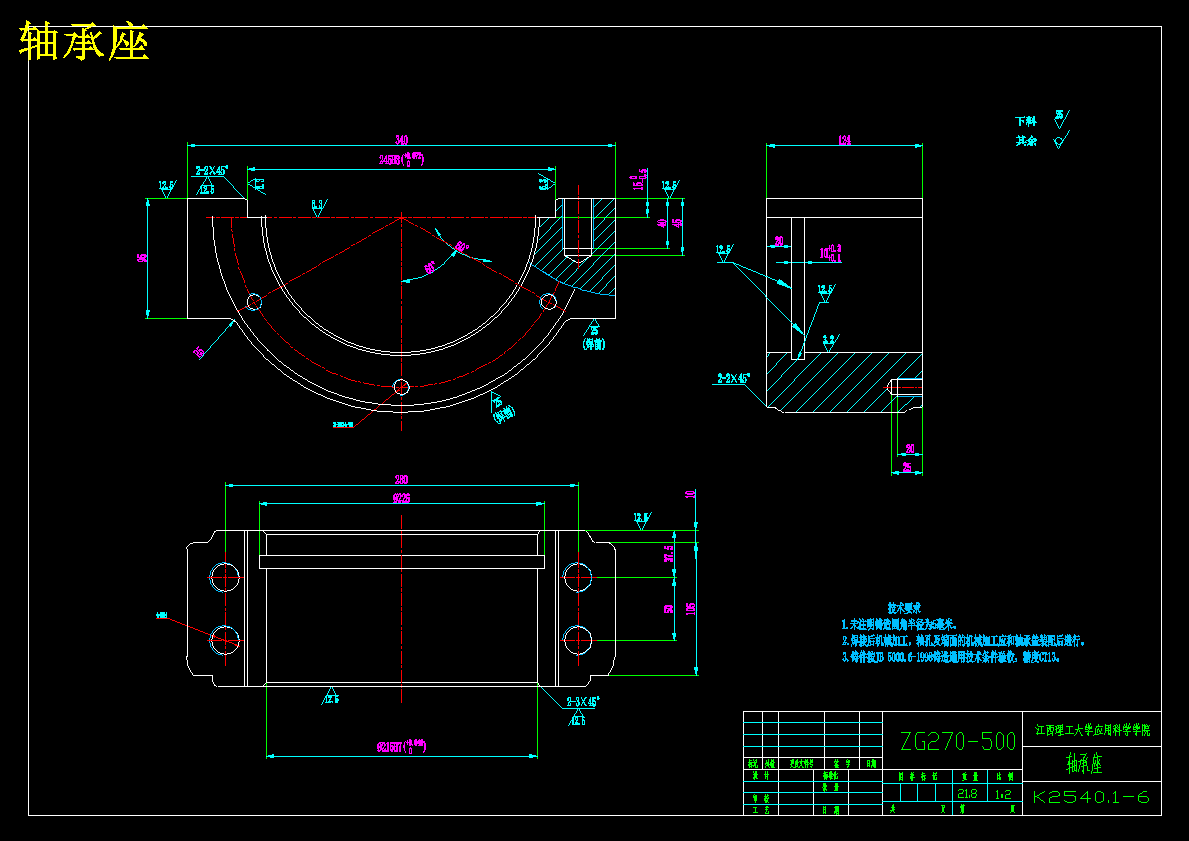Image resolution: width=1189 pixels, height=841 pixels.
Task: Select the right bolt hole on the semicircle
Action: coord(548,302)
